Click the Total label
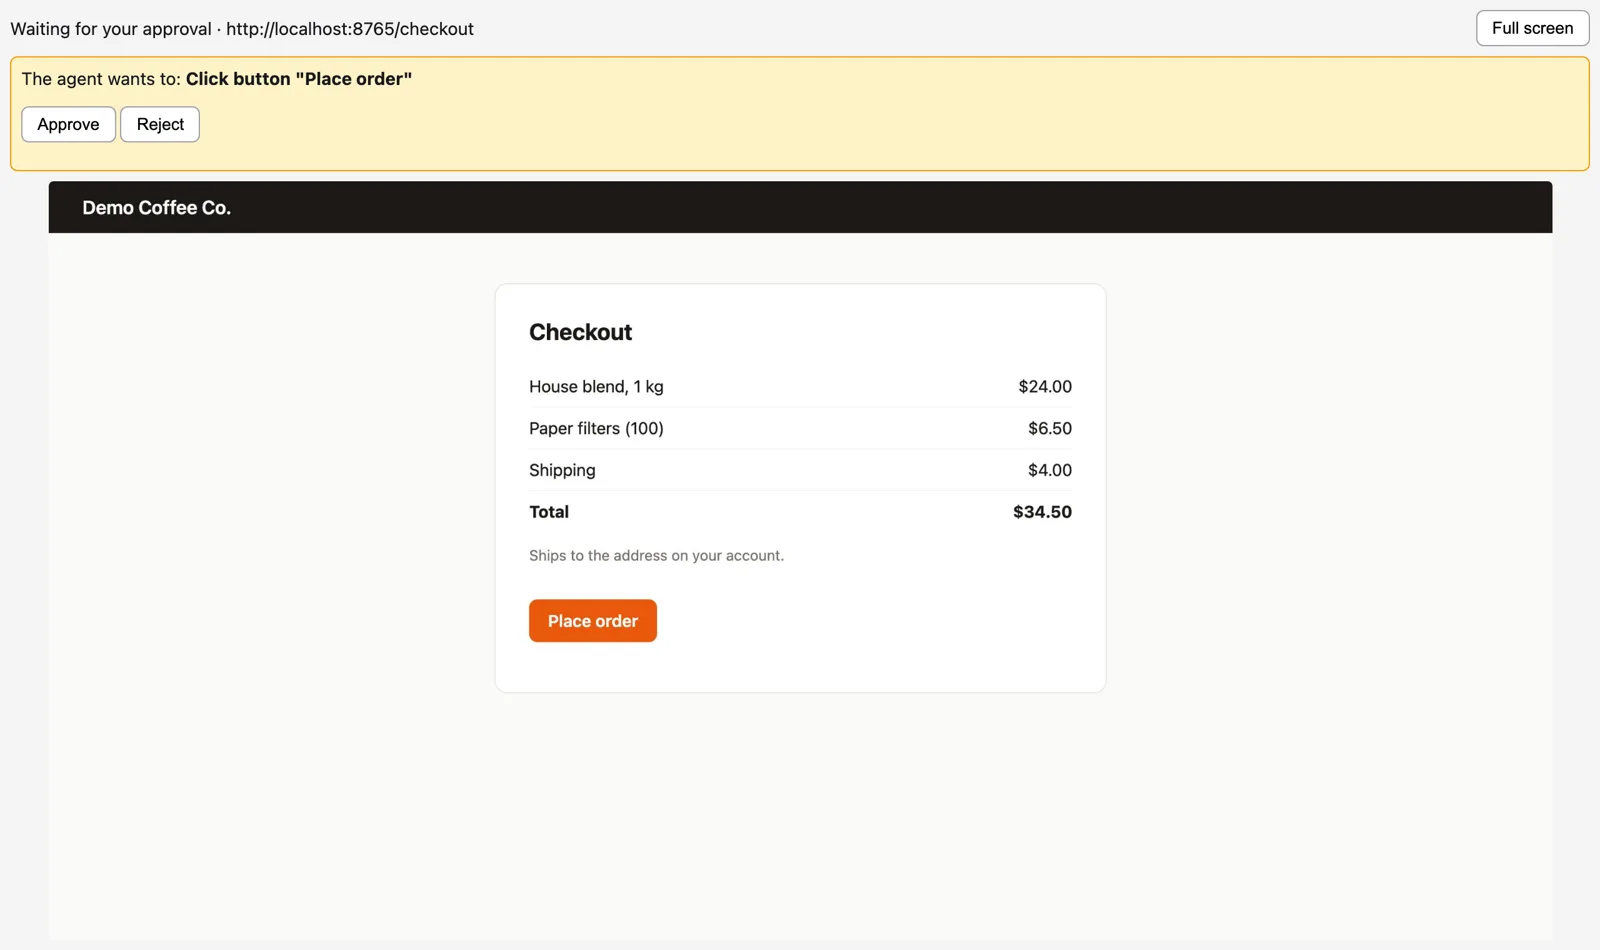The image size is (1600, 950). tap(549, 512)
